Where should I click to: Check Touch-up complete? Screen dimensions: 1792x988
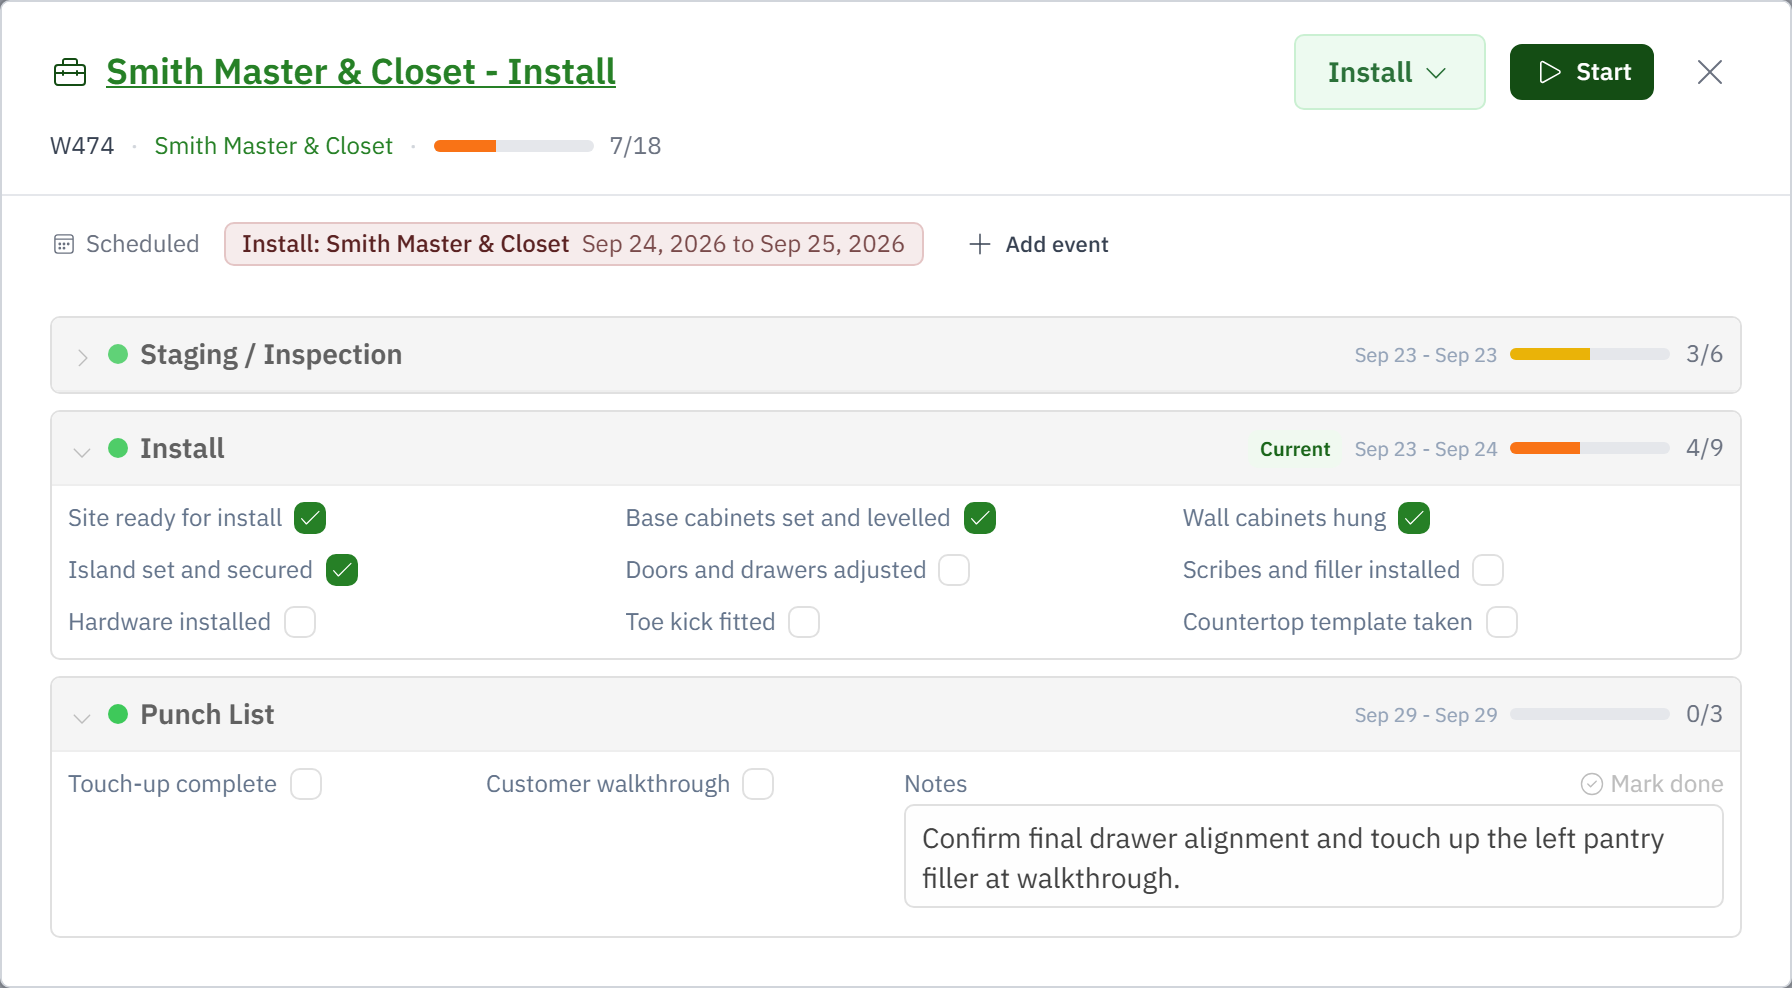click(x=306, y=784)
